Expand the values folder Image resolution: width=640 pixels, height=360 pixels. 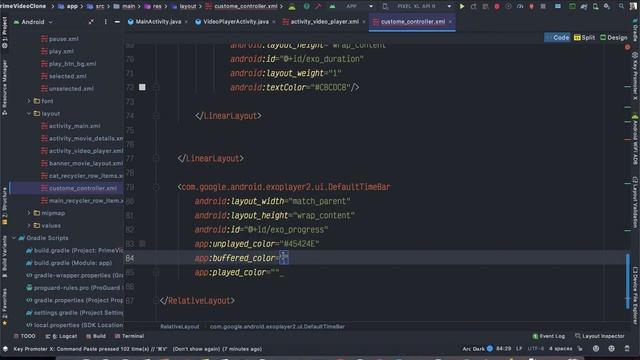[x=29, y=225]
